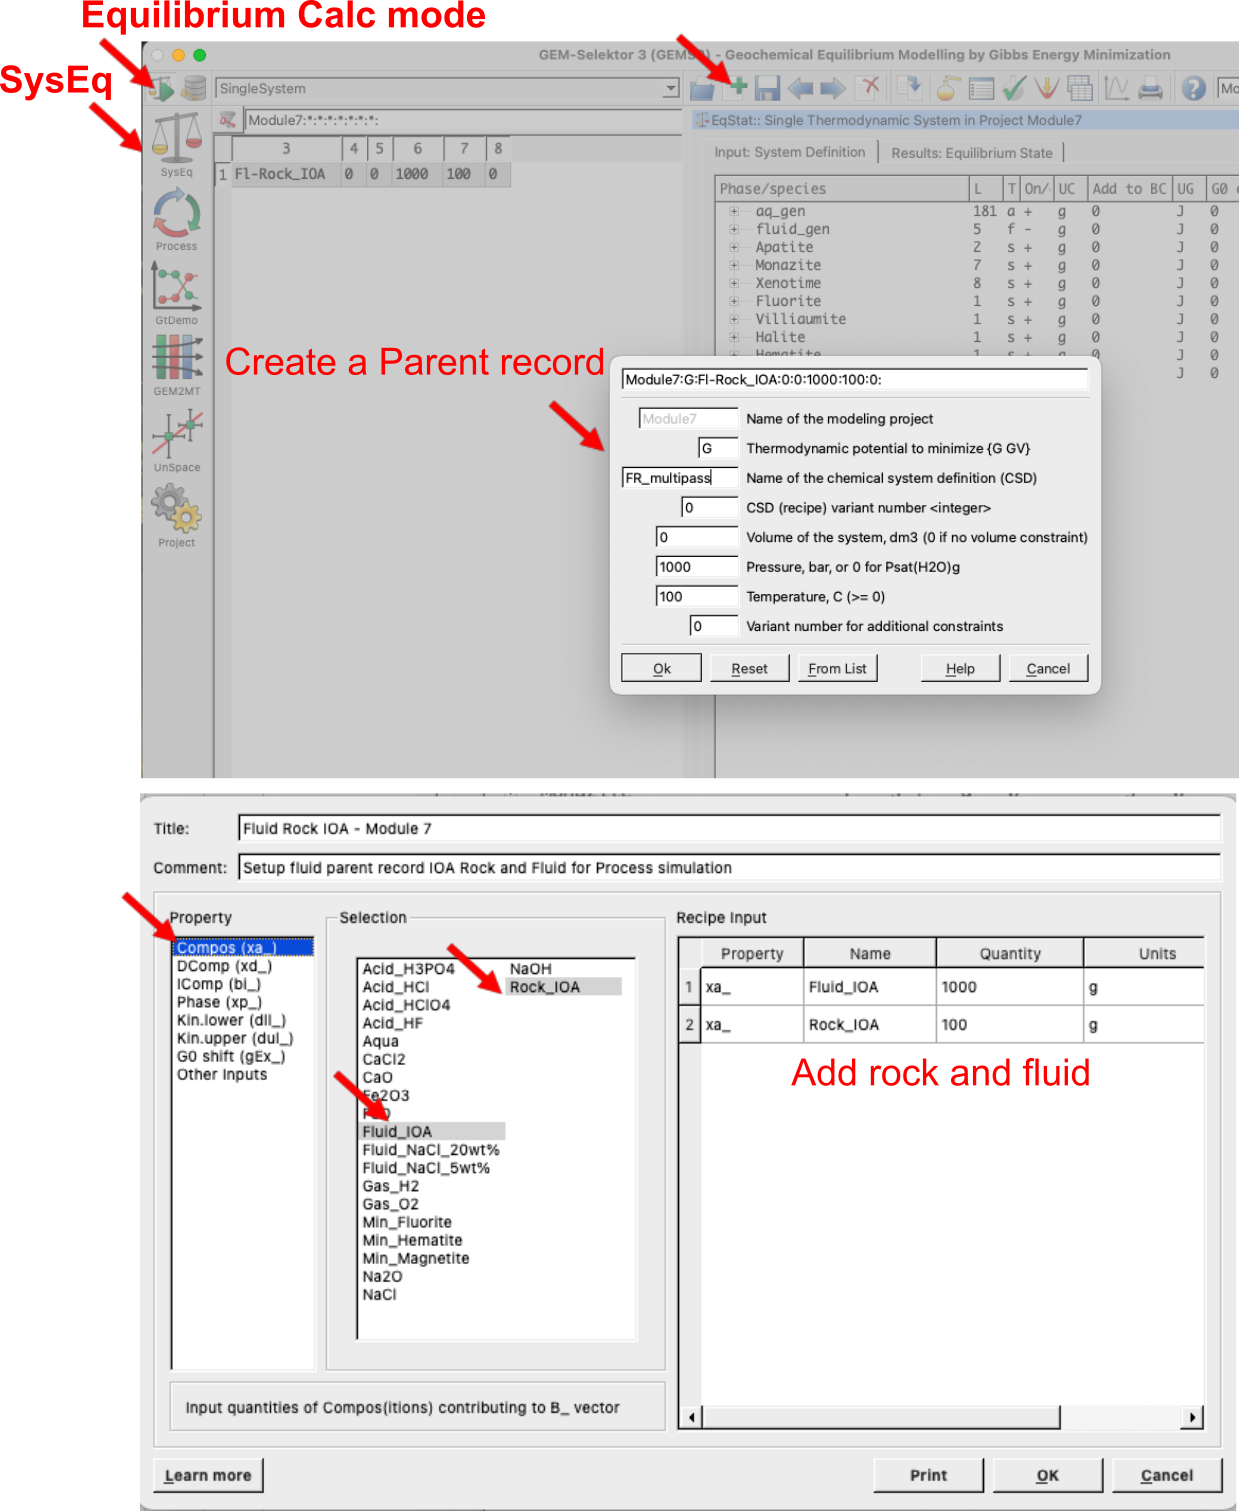Click Cancel in the record key dialog

coord(1048,668)
